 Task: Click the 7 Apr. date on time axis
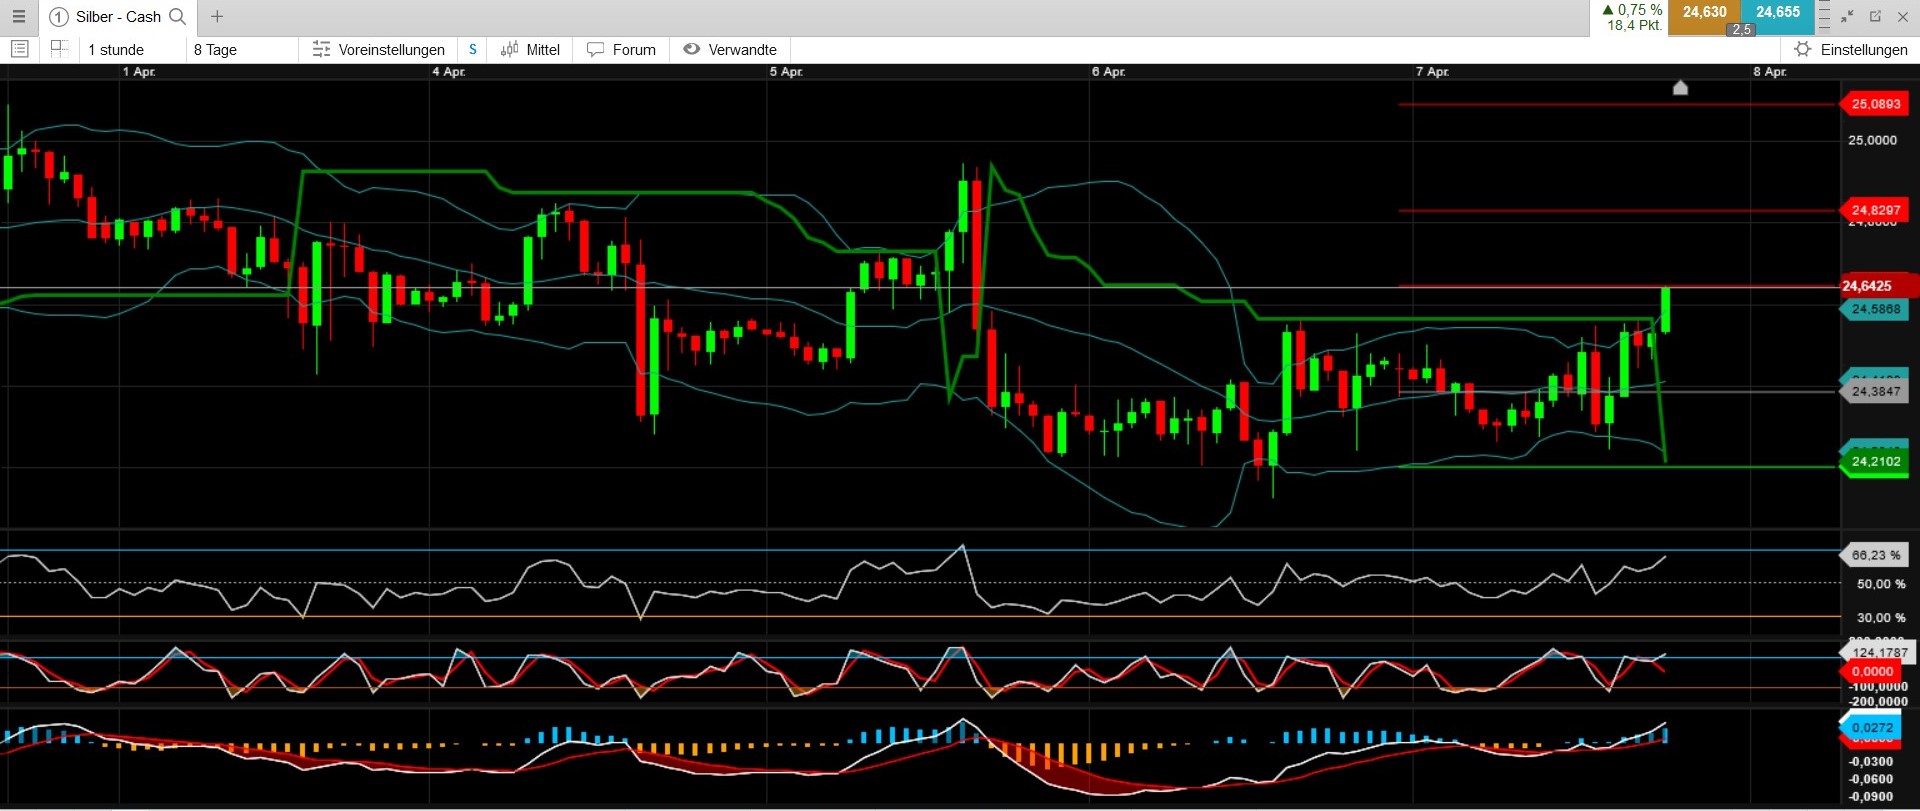coord(1432,72)
